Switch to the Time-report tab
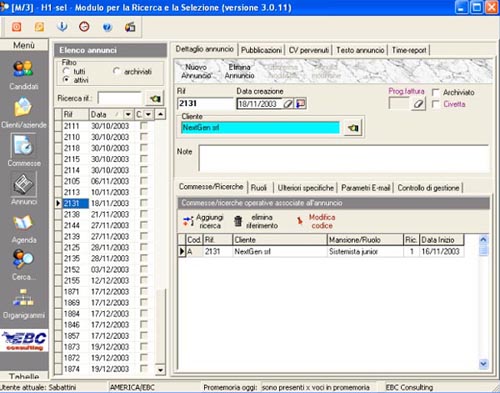The height and width of the screenshot is (393, 500). (x=409, y=50)
